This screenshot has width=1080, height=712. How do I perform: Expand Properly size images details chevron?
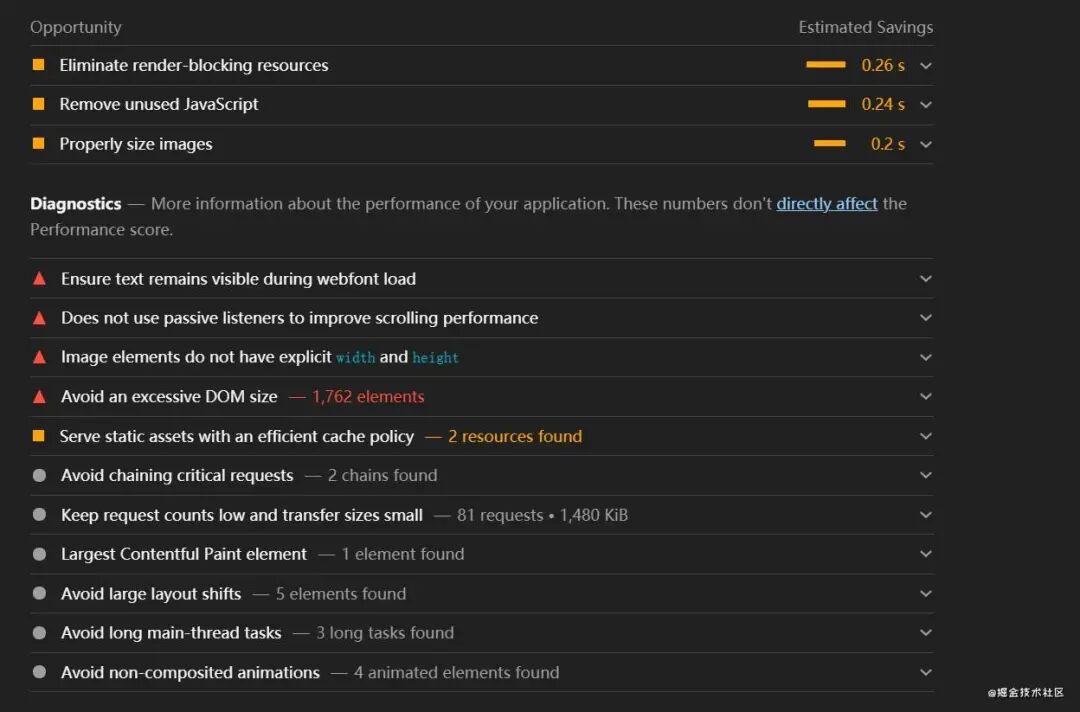(x=926, y=145)
